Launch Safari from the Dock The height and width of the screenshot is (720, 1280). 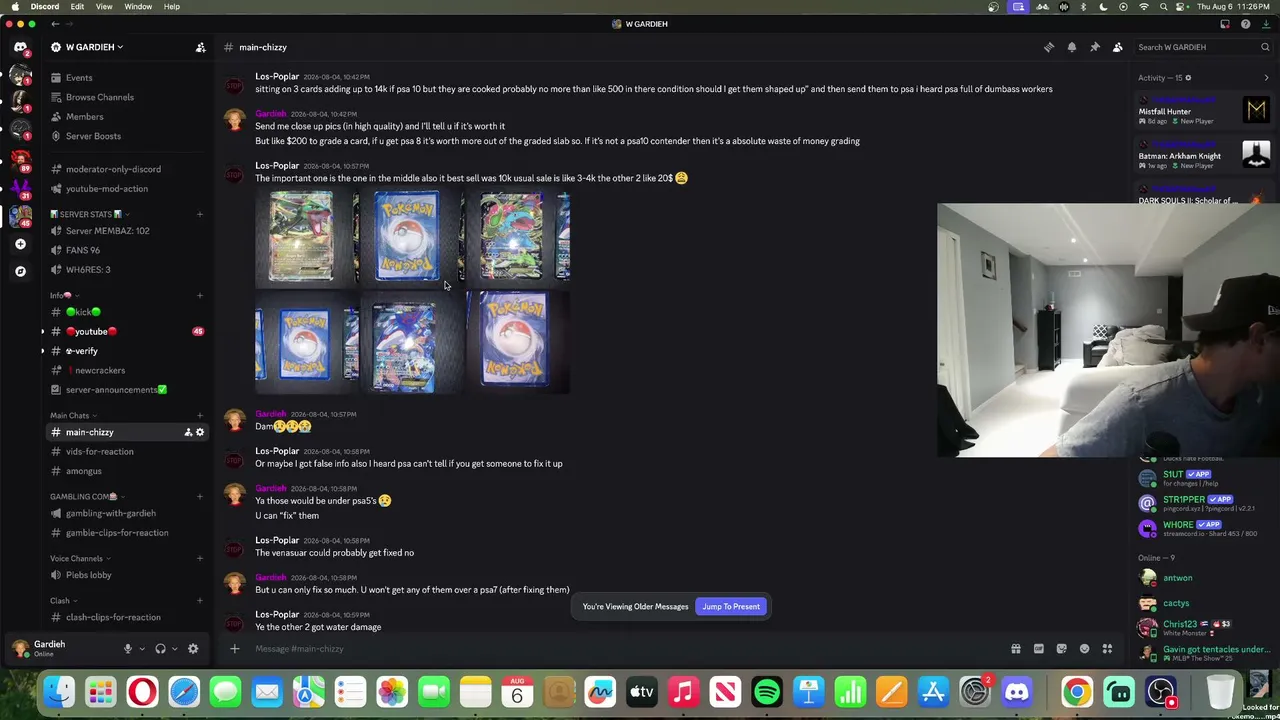click(x=184, y=692)
